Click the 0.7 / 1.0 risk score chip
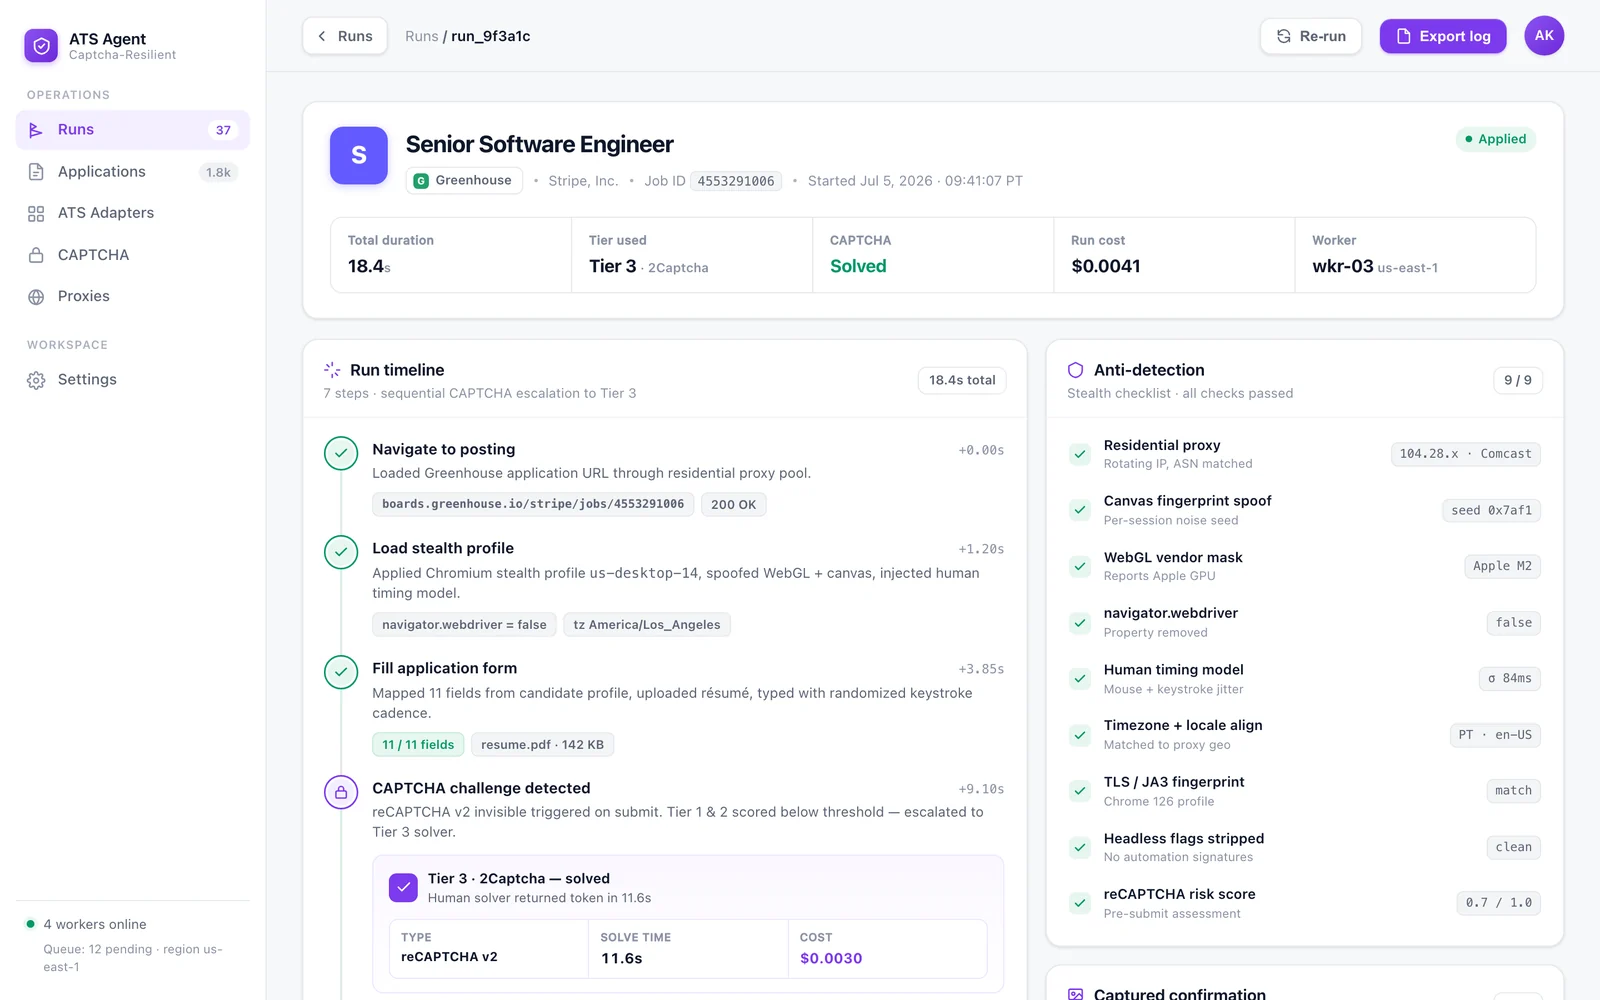1600x1000 pixels. tap(1498, 903)
